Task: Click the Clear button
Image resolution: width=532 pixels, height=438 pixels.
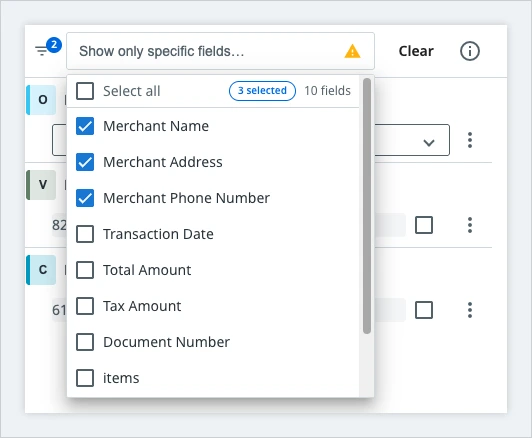Action: click(x=416, y=51)
